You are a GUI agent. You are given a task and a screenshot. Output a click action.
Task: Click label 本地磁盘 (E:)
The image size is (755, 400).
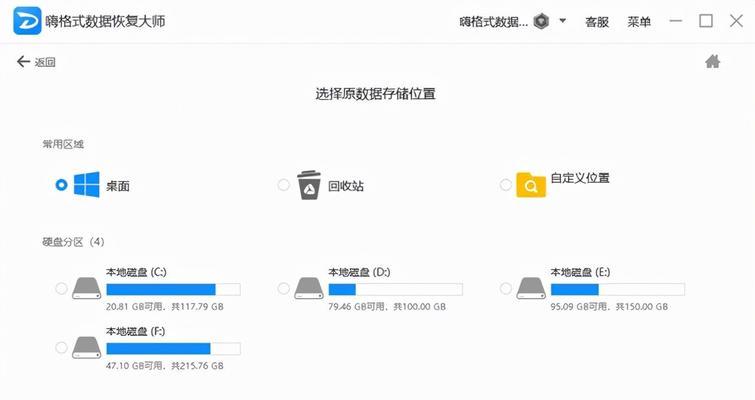point(581,272)
